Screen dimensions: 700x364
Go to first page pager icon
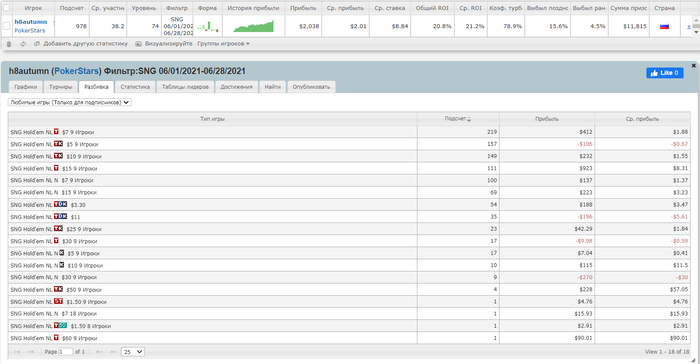(x=17, y=352)
